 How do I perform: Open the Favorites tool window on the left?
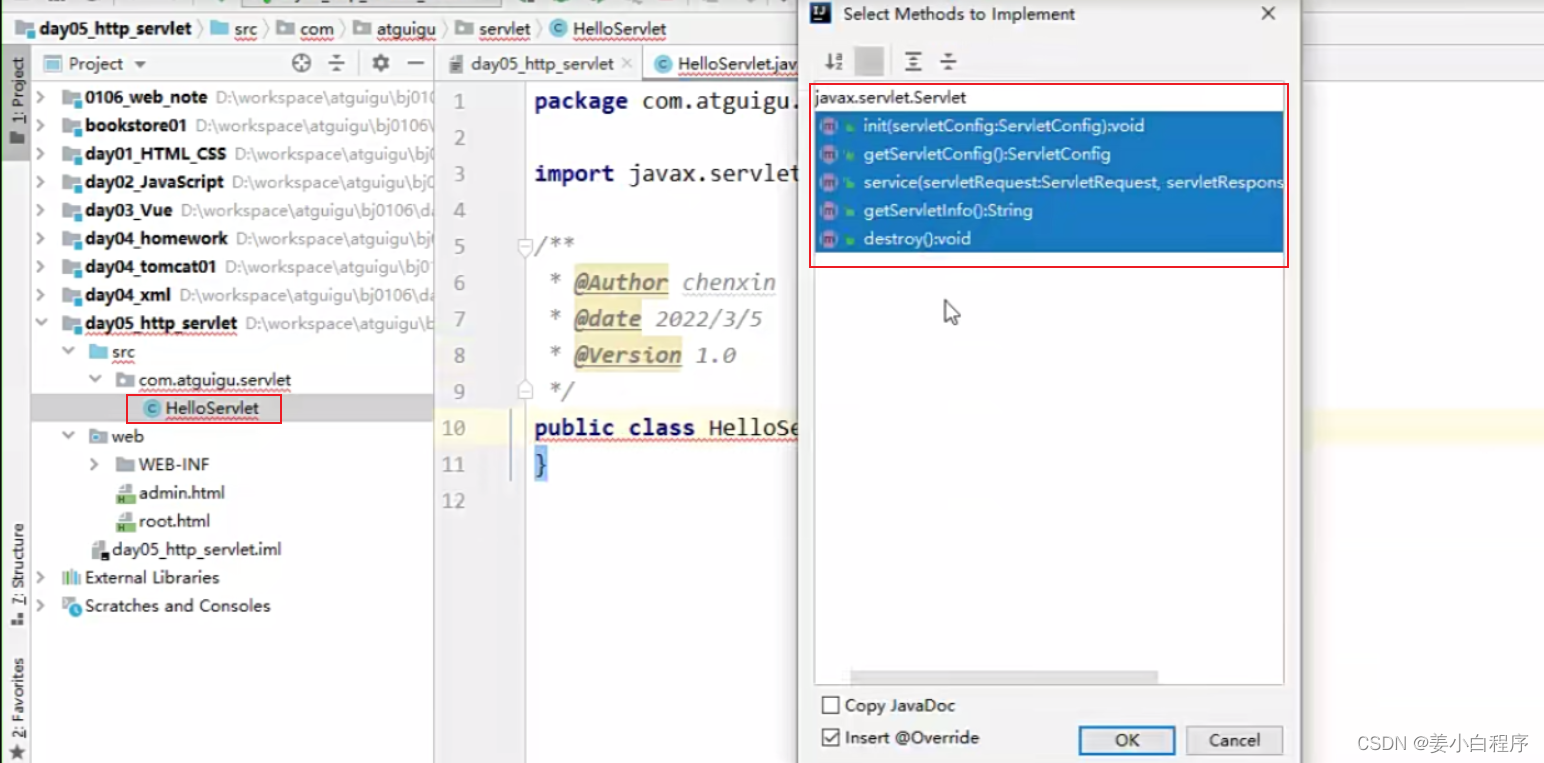[14, 700]
